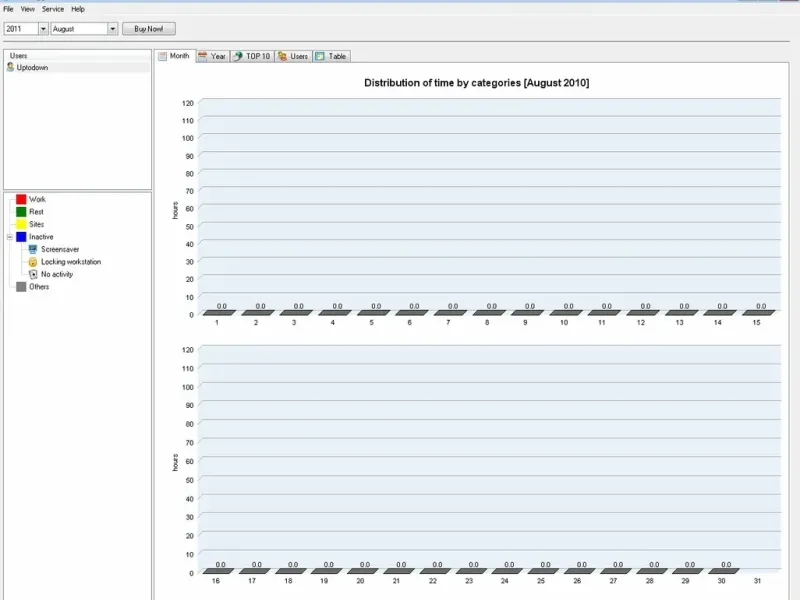
Task: Select the Uptodown user icon
Action: click(10, 67)
